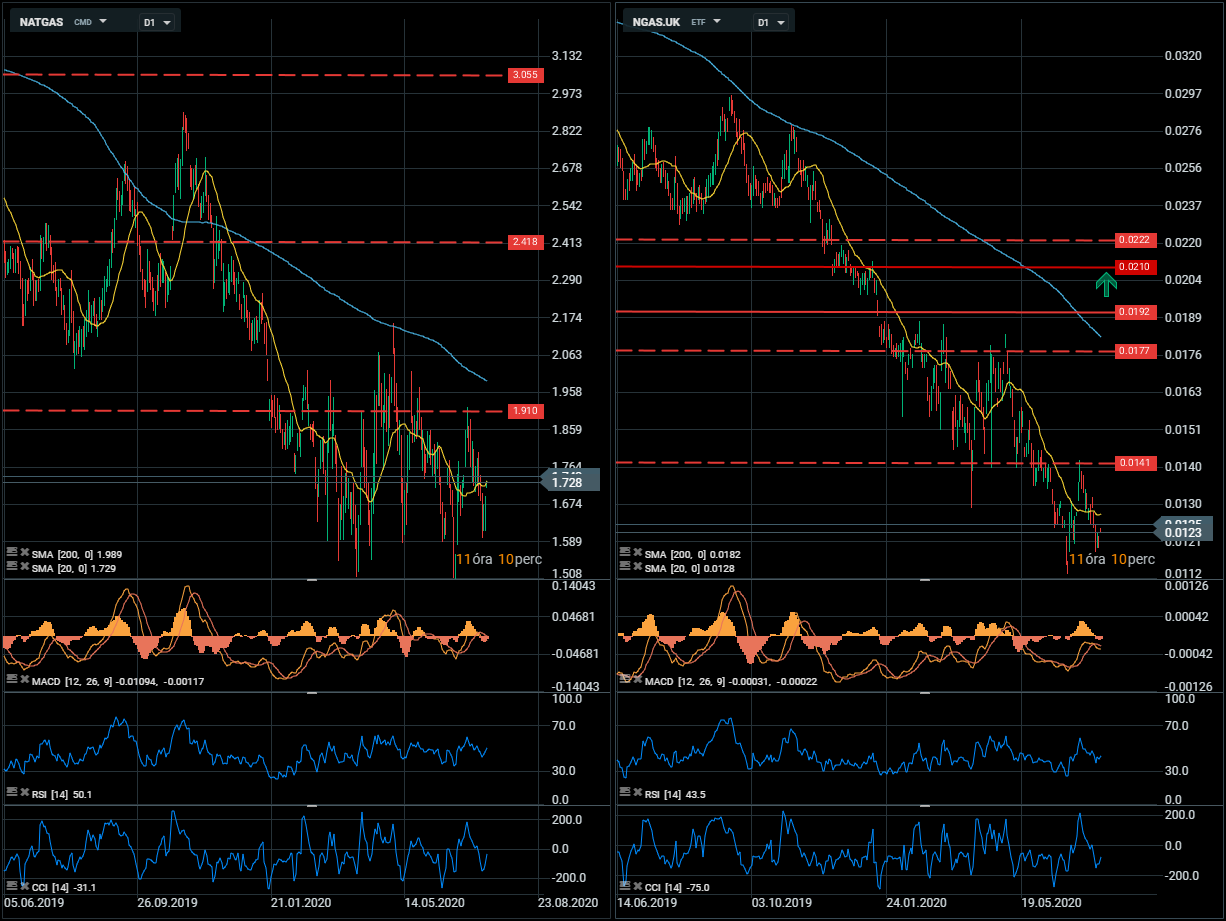The image size is (1226, 921).
Task: Delete CCI indicator from NATGAS chart
Action: pos(23,886)
